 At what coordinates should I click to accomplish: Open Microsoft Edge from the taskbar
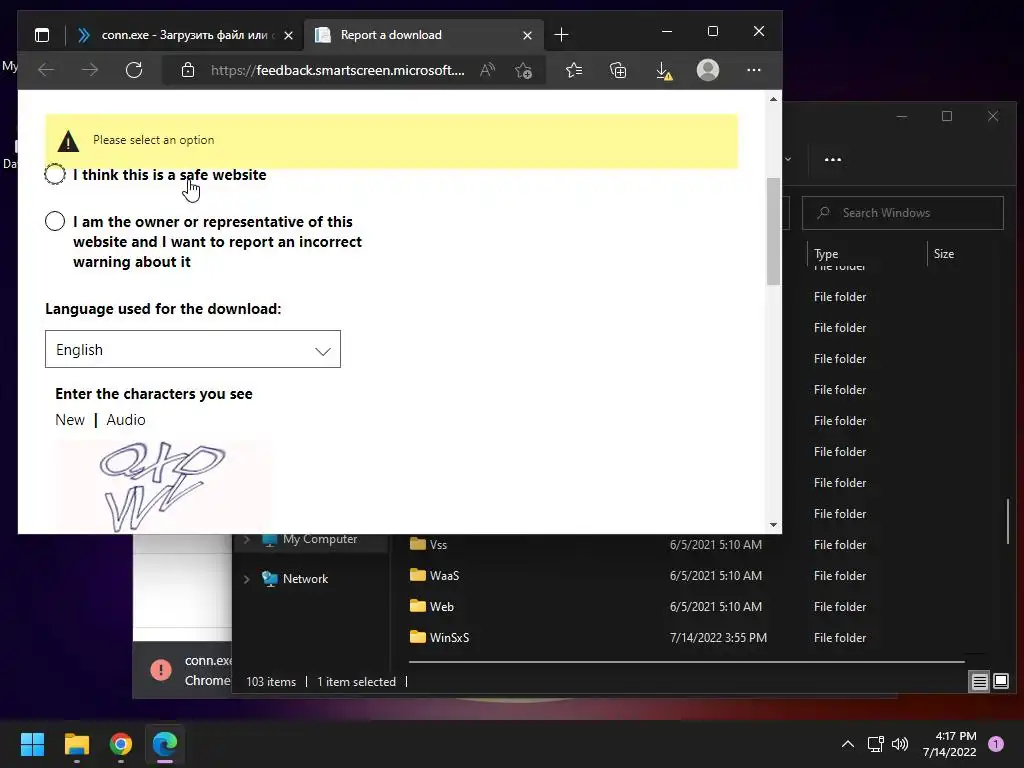[165, 744]
